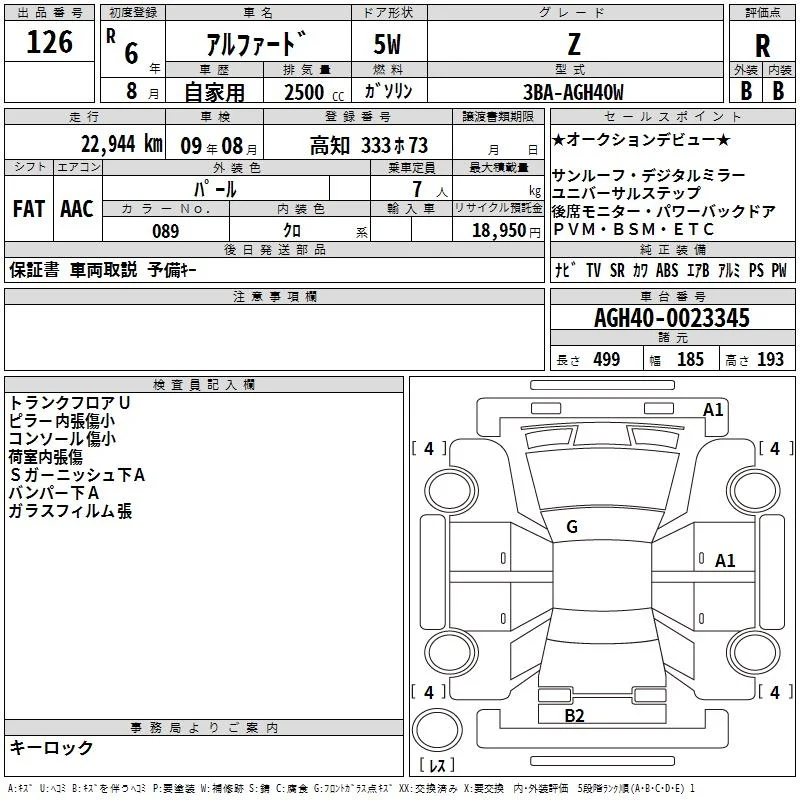Viewport: 800px width, 800px height.
Task: Click ユニバーサルステップ line
Action: tap(627, 193)
